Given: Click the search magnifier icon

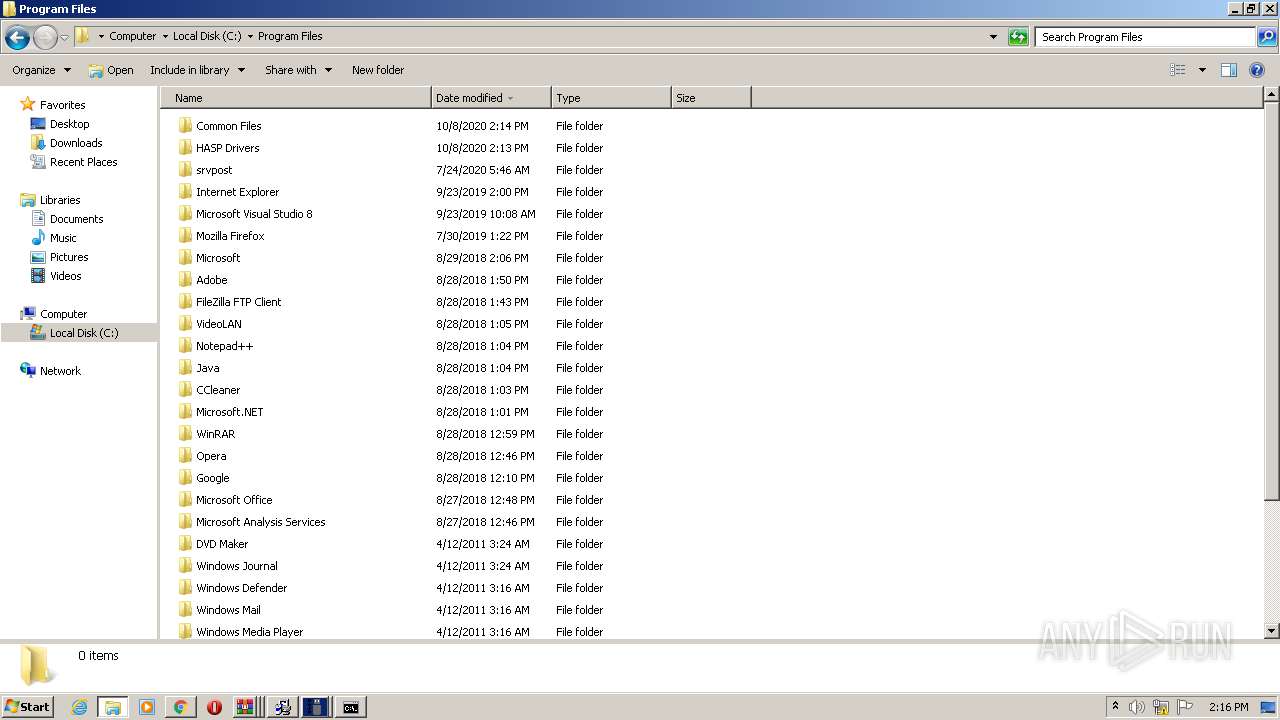Looking at the screenshot, I should 1266,37.
